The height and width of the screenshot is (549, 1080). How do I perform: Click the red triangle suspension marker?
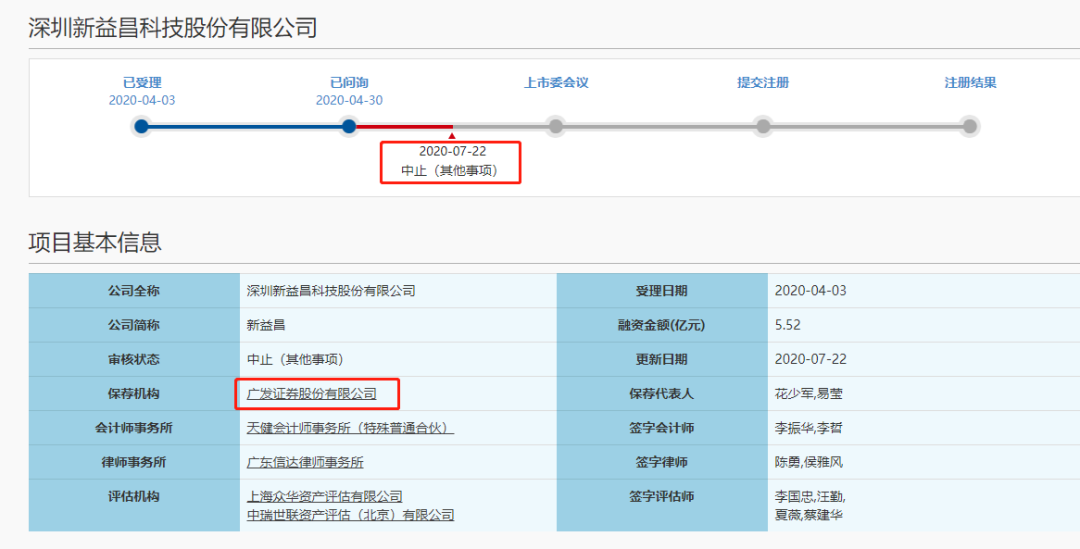[x=452, y=135]
